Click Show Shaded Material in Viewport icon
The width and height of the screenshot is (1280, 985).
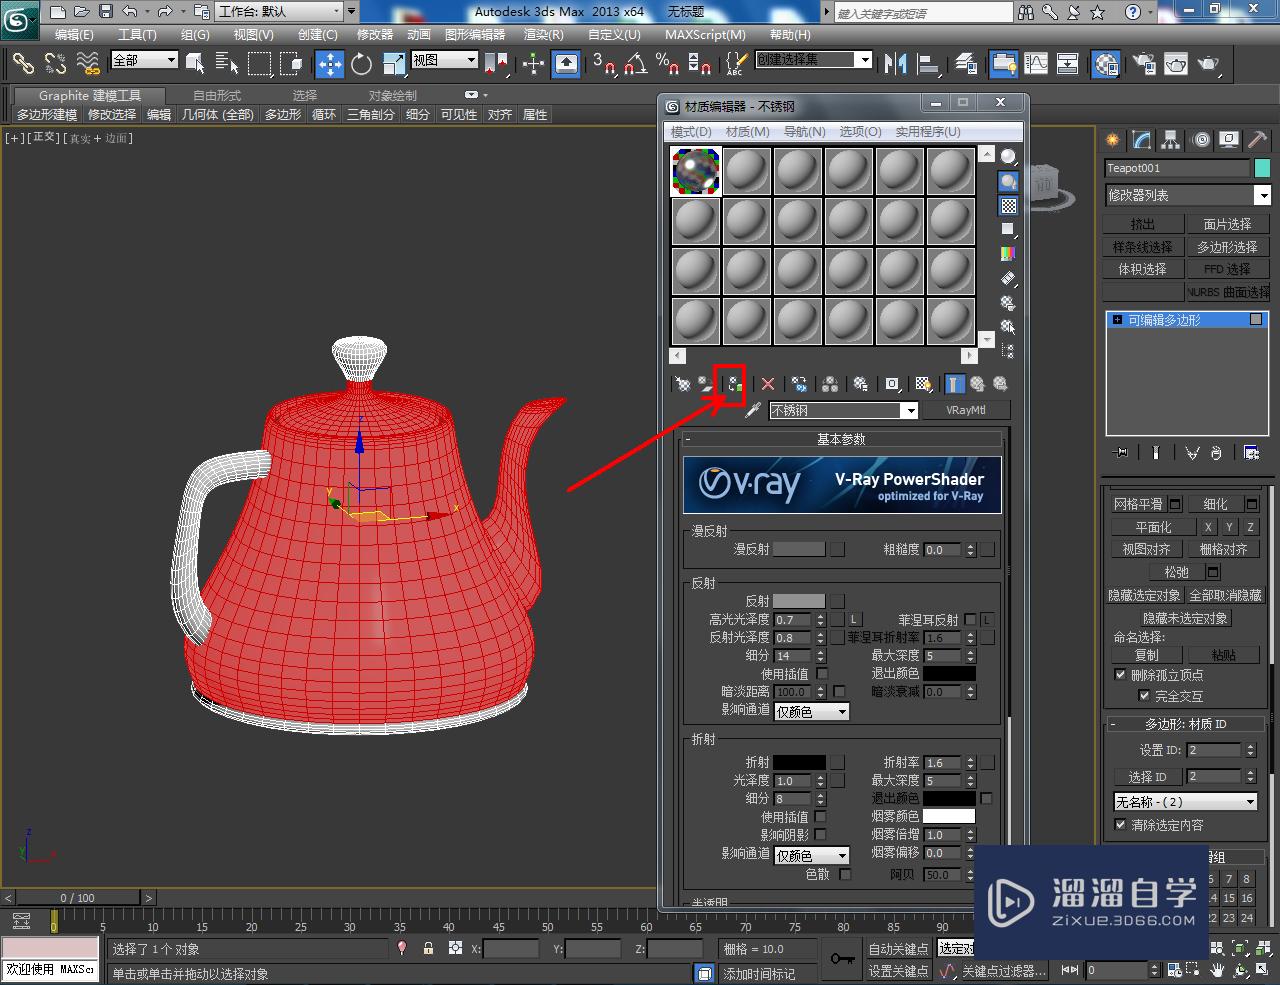click(x=923, y=384)
